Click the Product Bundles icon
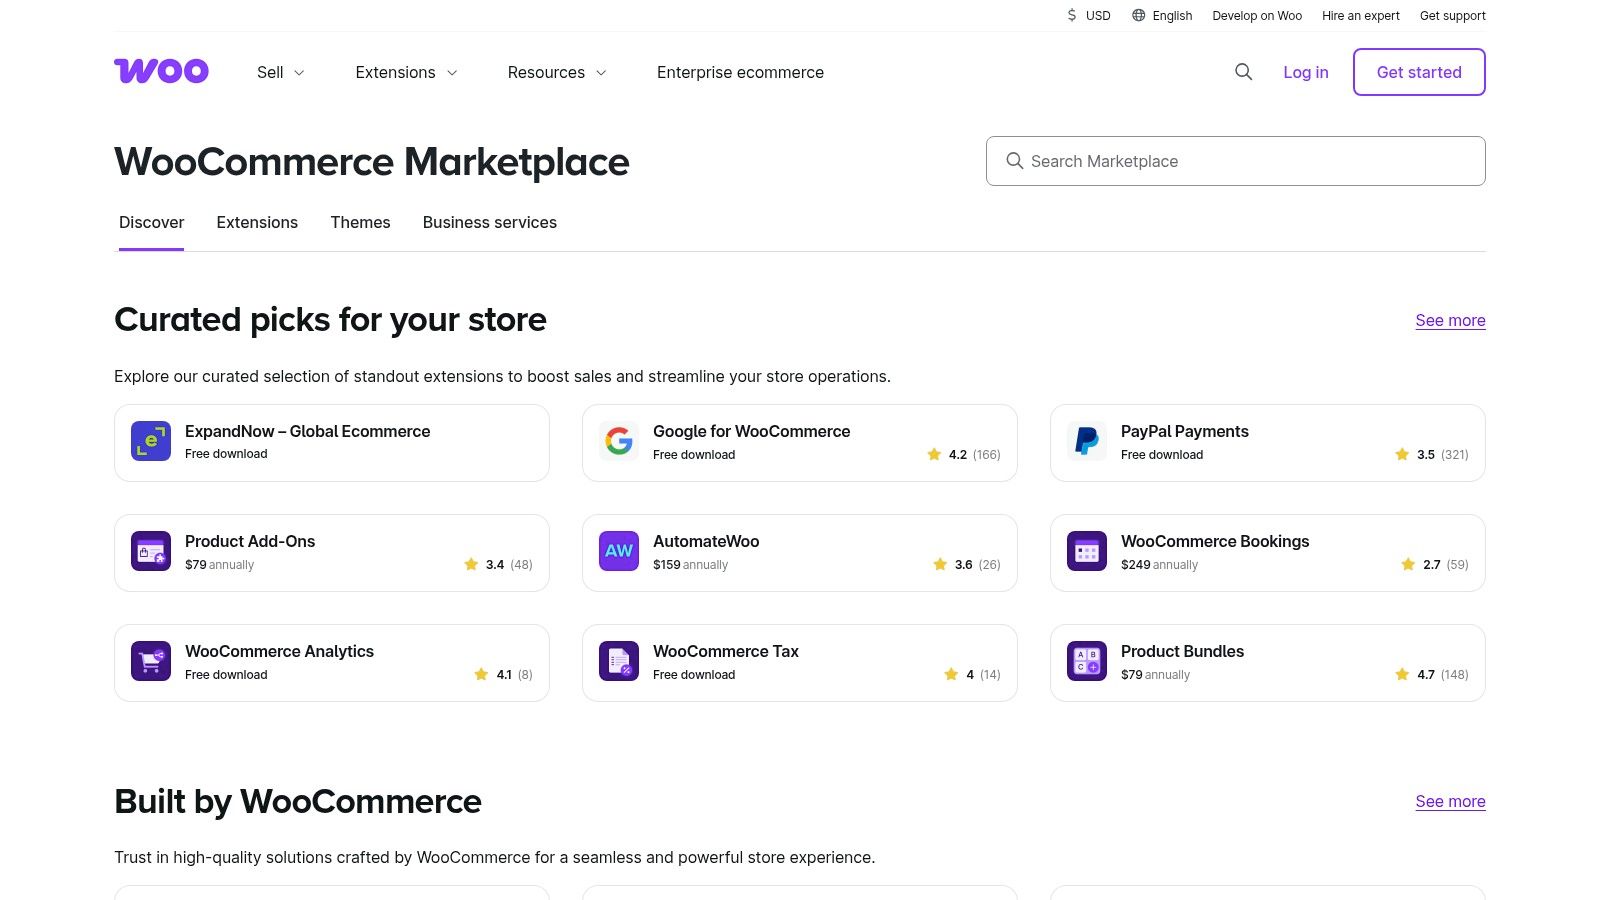 (1087, 661)
